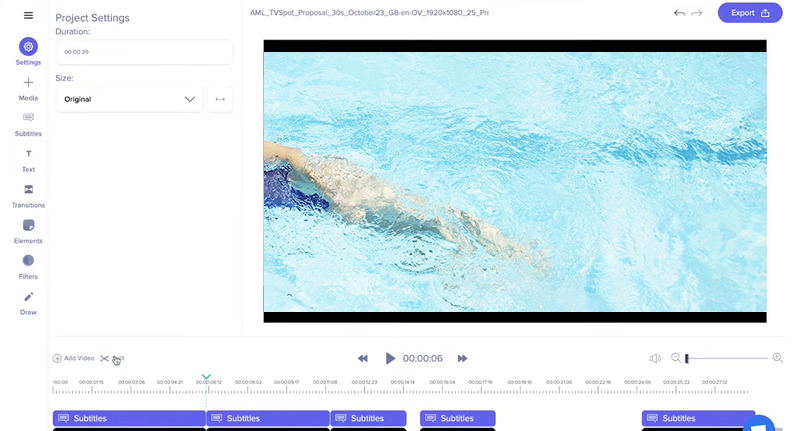Select the second Subtitles clip on timeline
This screenshot has width=800, height=431.
pos(268,418)
